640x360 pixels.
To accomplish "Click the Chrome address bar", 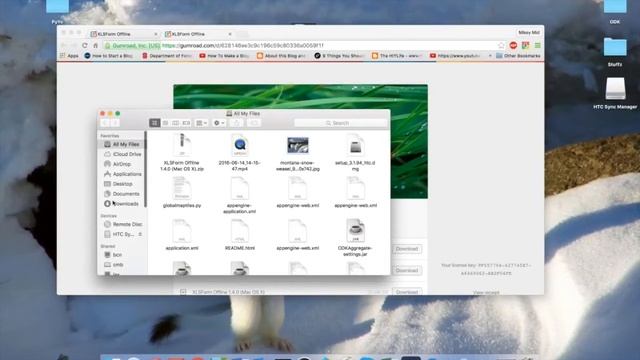I will tap(302, 45).
